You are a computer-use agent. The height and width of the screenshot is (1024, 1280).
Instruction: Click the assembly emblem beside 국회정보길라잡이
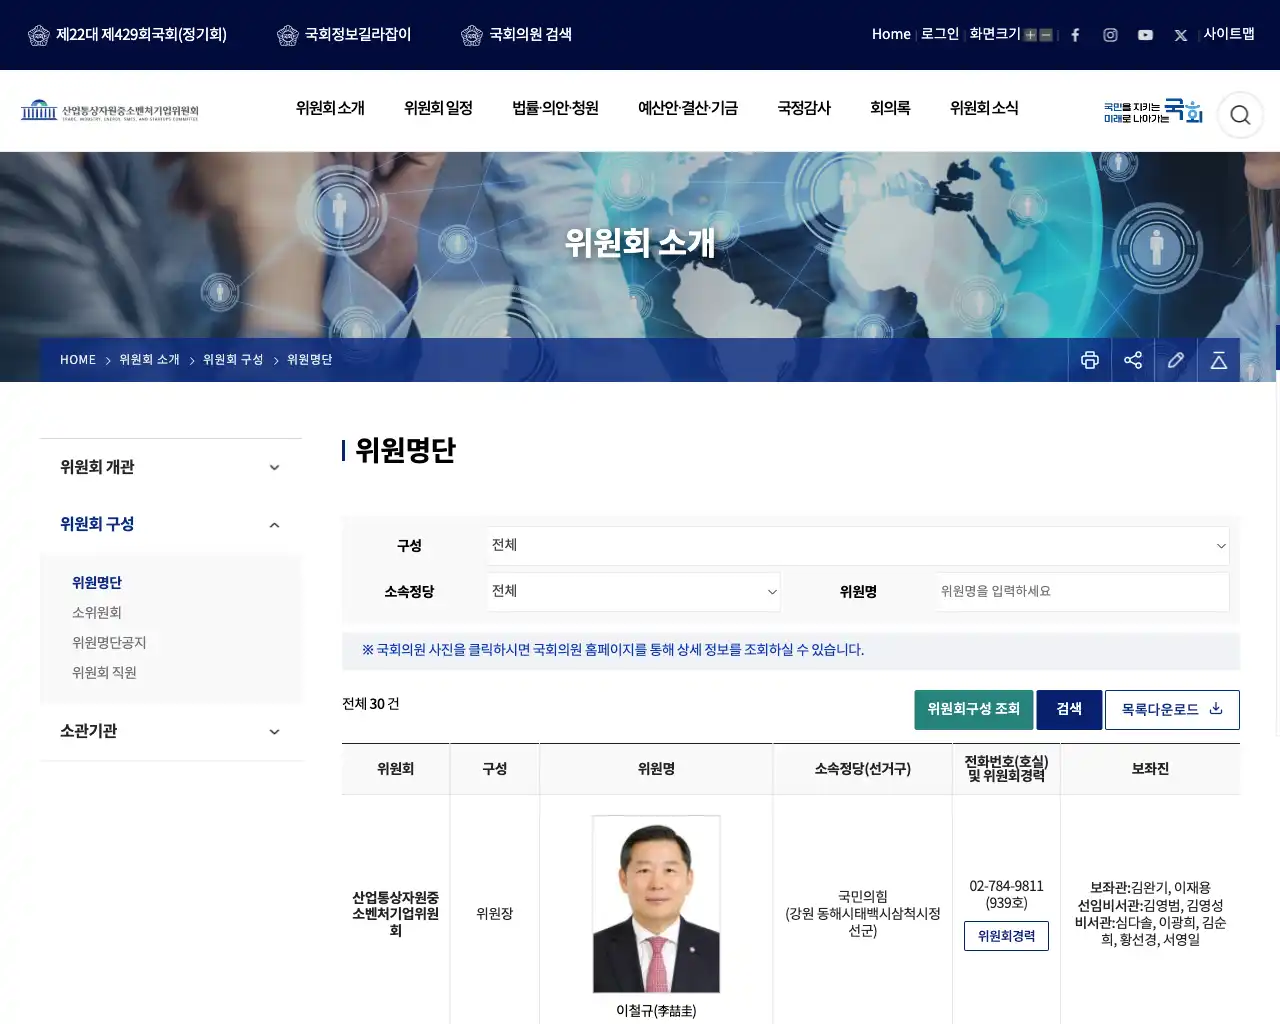pos(287,35)
